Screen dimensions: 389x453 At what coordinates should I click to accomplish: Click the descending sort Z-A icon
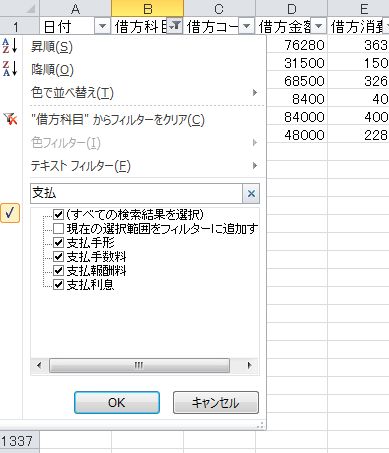[10, 69]
